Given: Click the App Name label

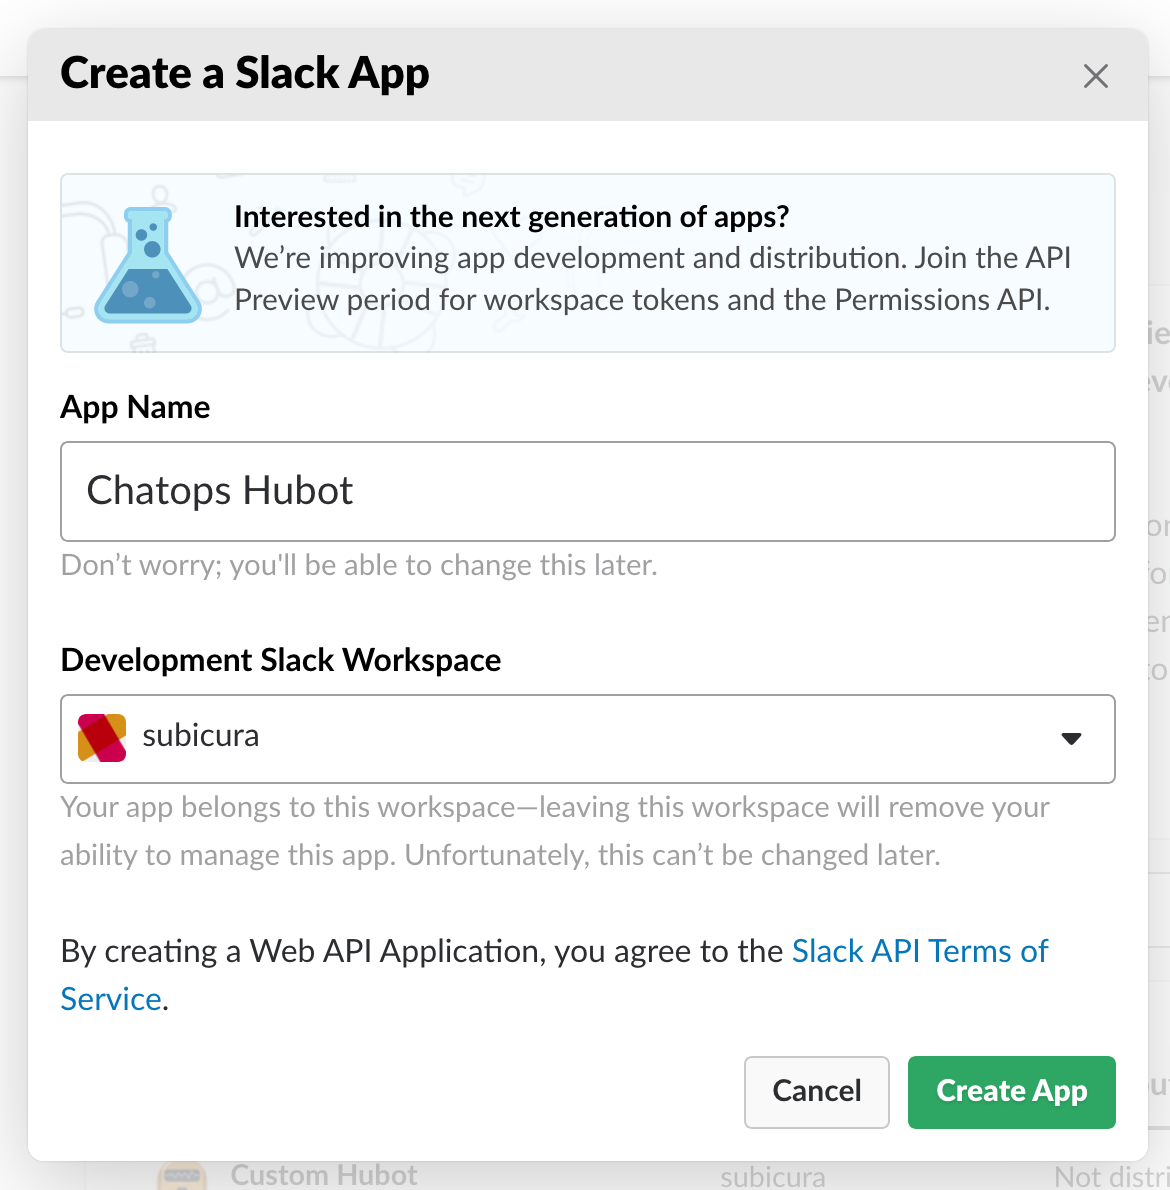Looking at the screenshot, I should coord(135,408).
